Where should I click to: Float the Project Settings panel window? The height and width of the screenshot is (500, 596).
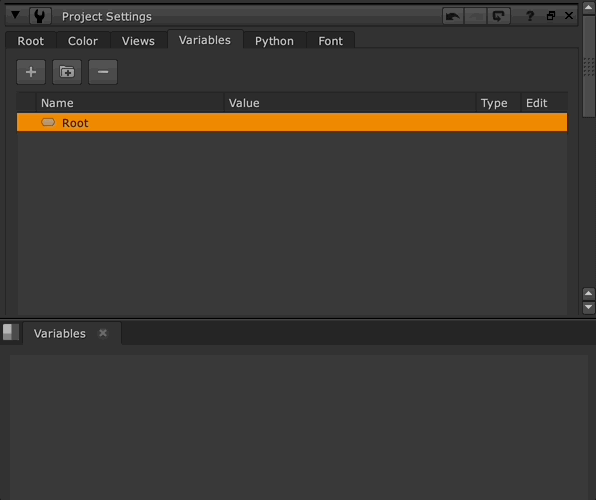click(551, 16)
